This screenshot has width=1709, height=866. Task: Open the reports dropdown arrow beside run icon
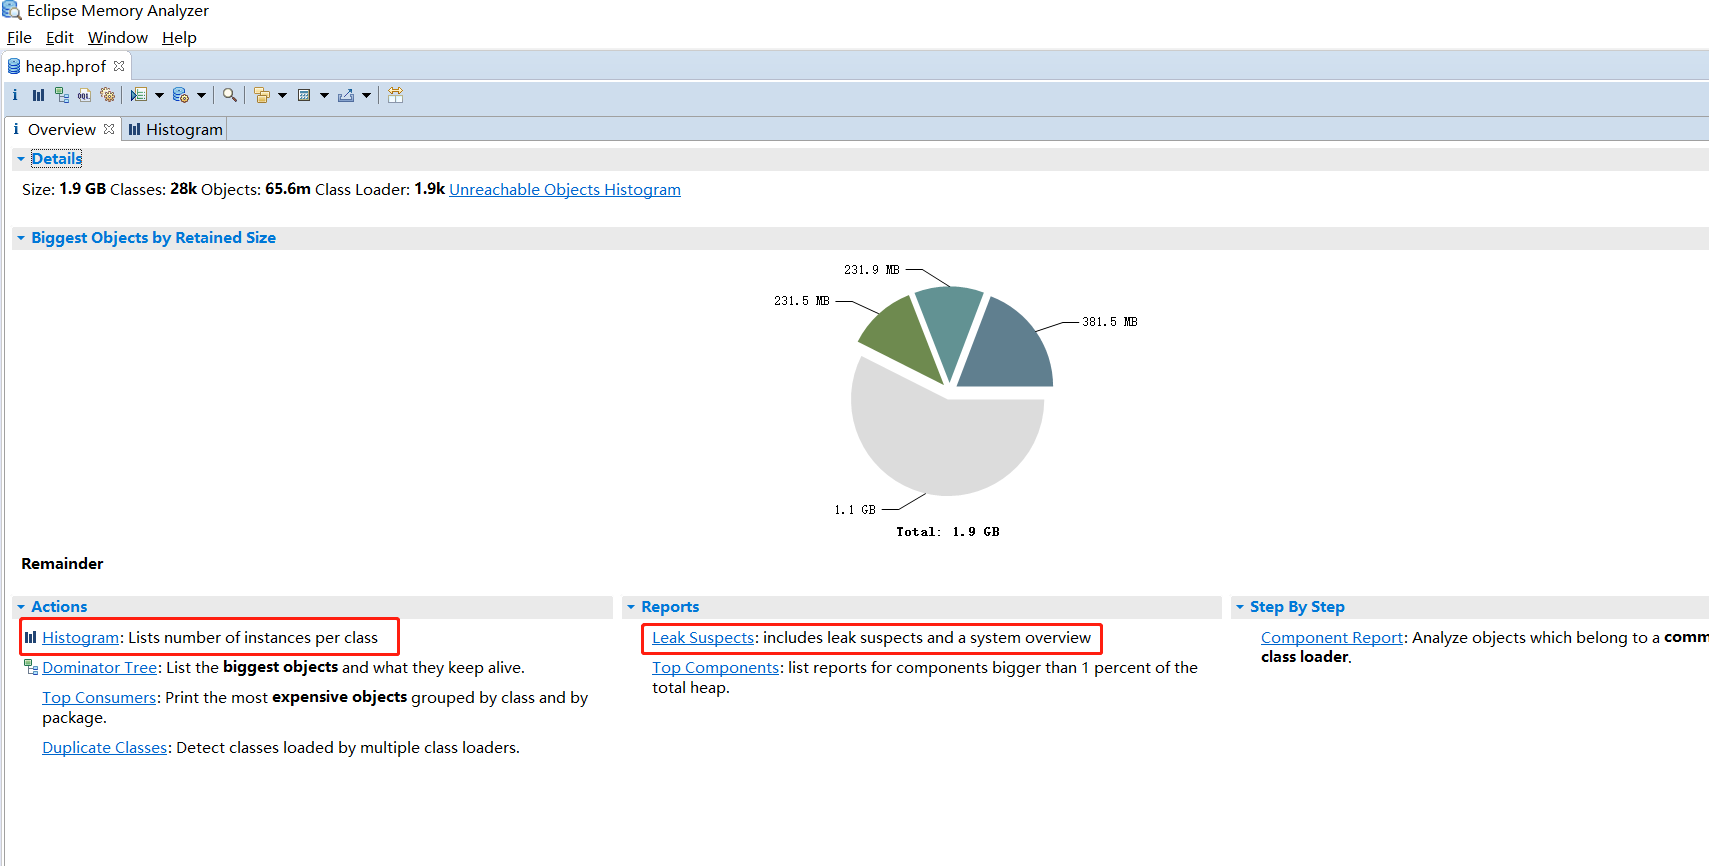pyautogui.click(x=159, y=96)
